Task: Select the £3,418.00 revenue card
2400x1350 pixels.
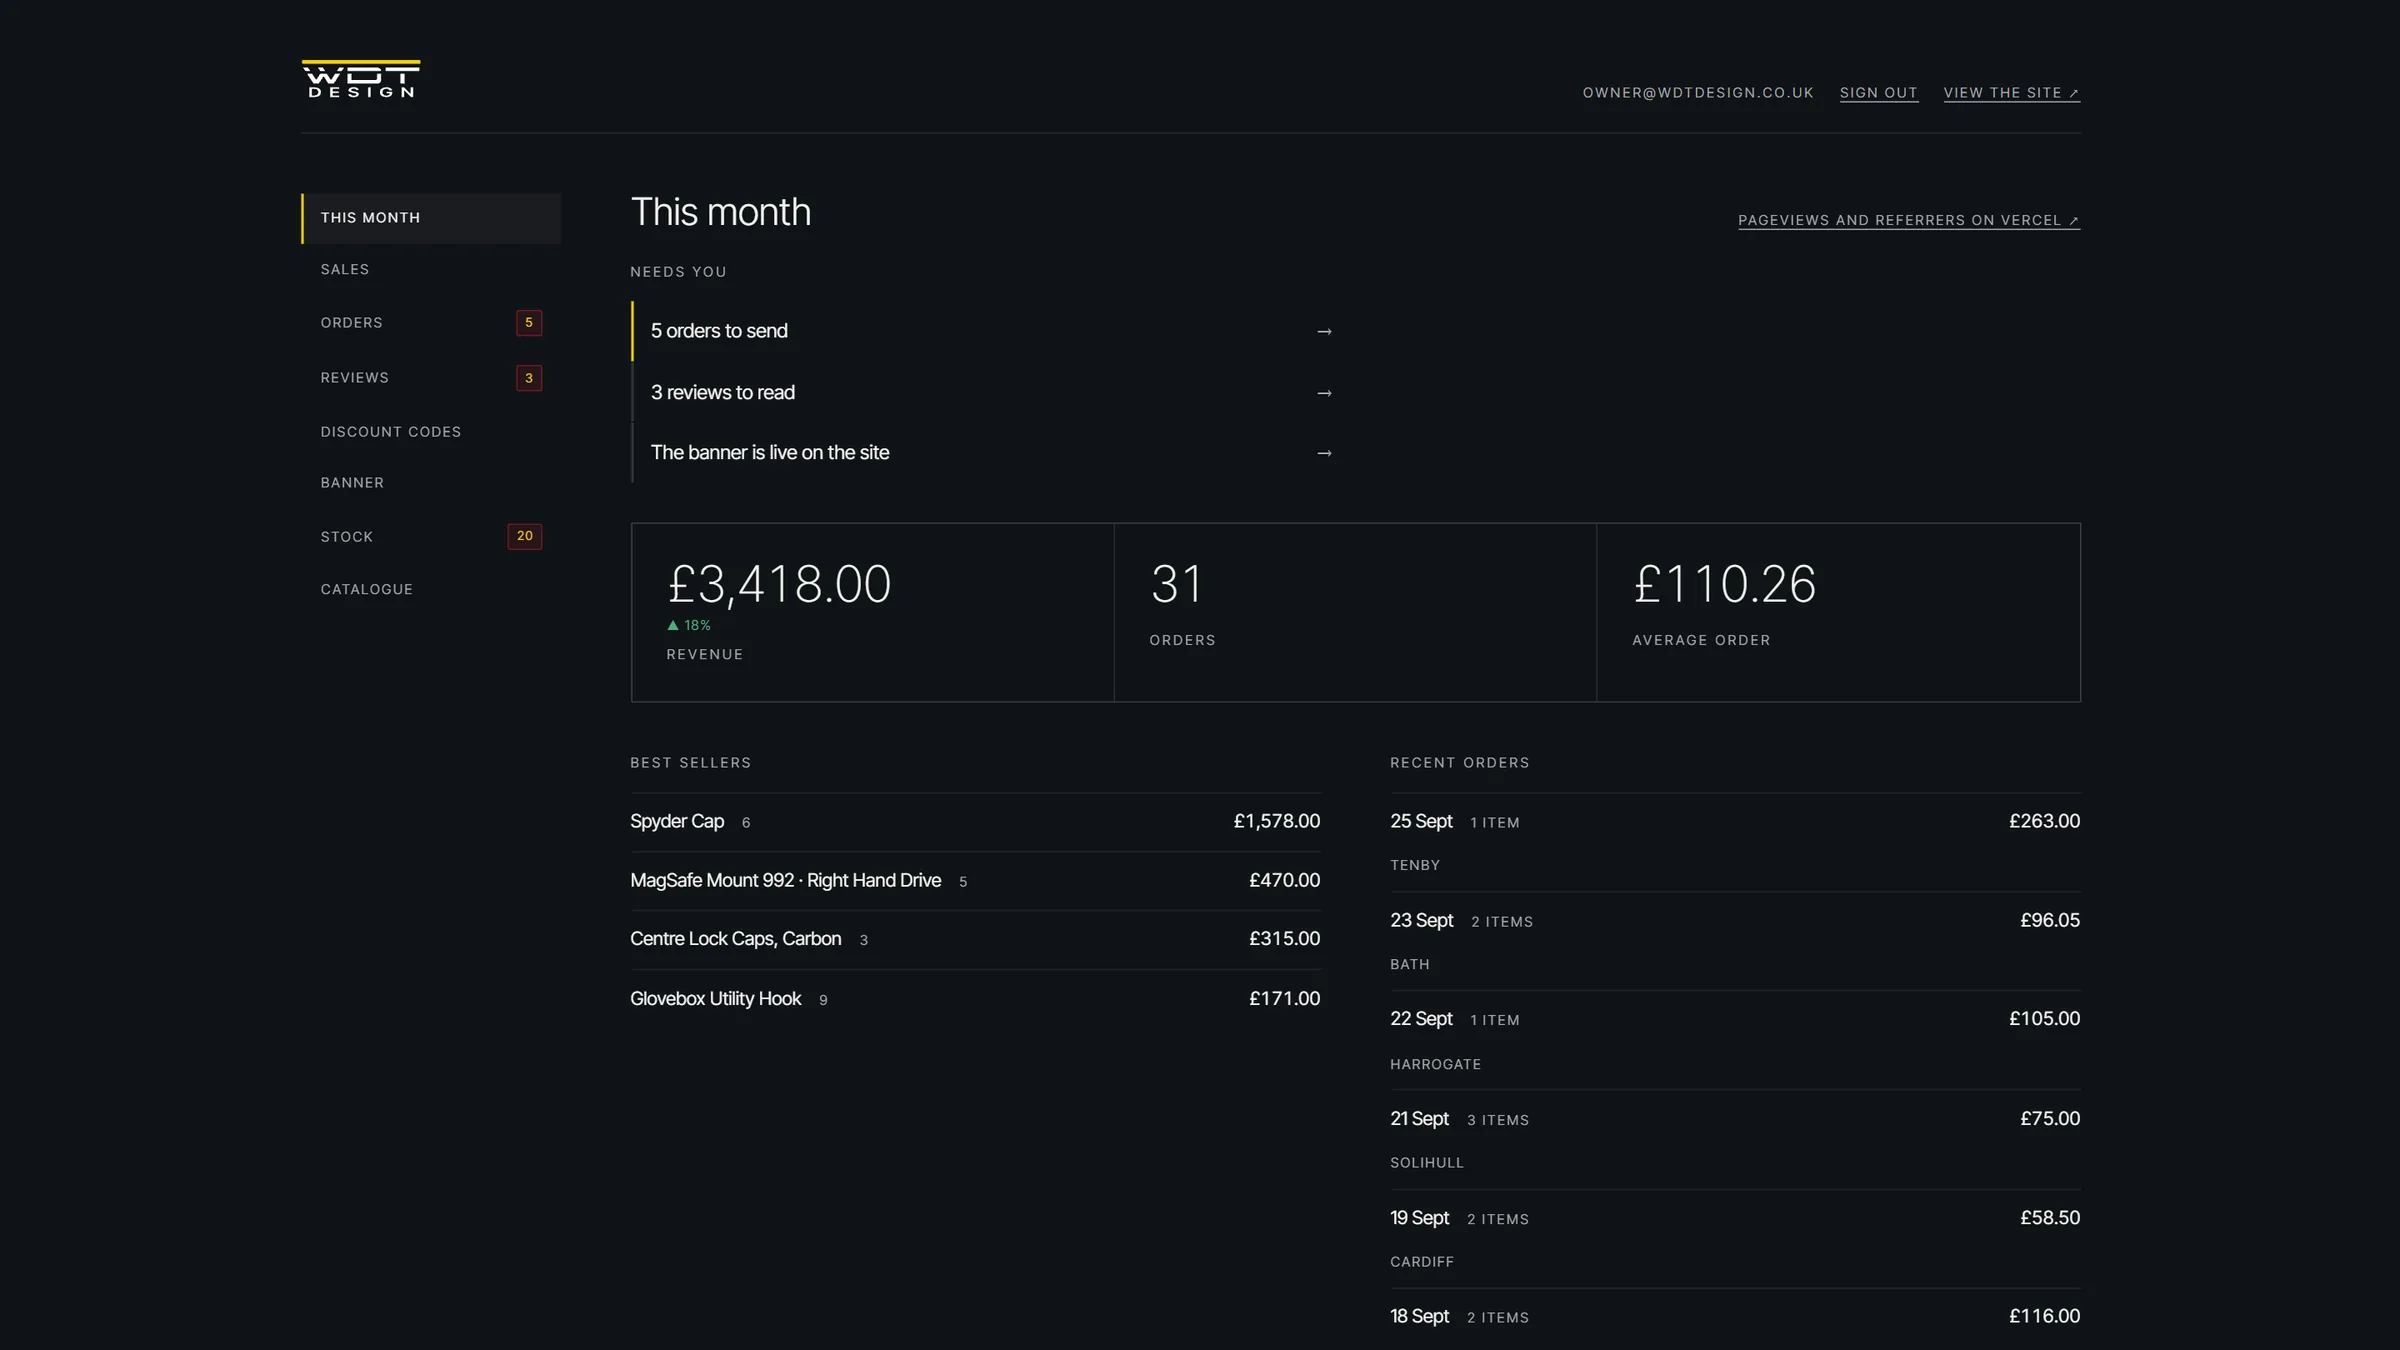Action: [873, 612]
